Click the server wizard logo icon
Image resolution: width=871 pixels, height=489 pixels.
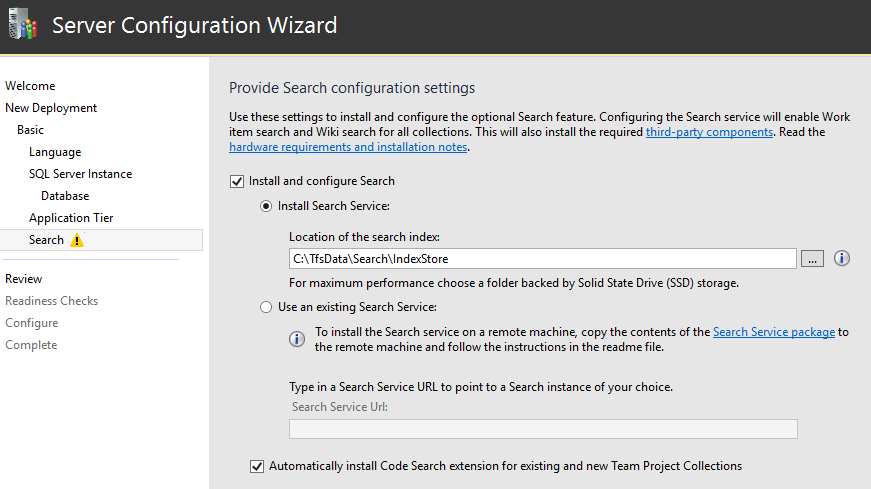coord(22,23)
